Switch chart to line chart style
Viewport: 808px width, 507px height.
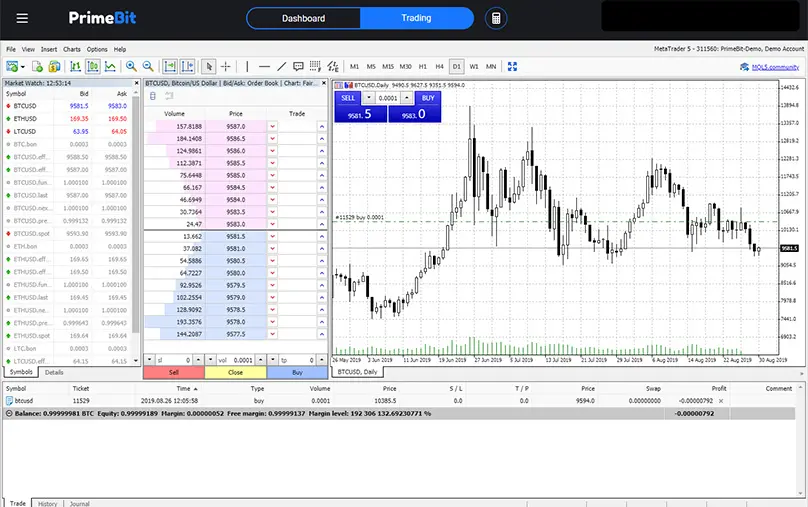[x=110, y=66]
